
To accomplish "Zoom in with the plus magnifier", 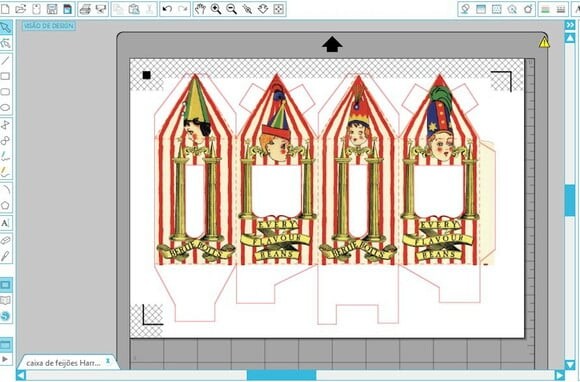I will (216, 9).
